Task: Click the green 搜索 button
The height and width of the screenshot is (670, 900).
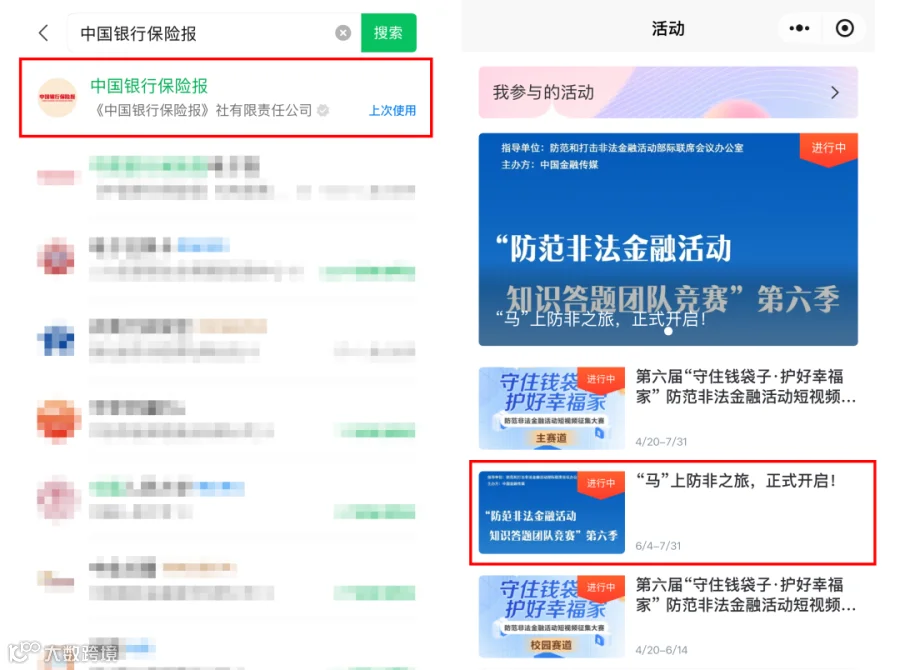Action: point(389,33)
